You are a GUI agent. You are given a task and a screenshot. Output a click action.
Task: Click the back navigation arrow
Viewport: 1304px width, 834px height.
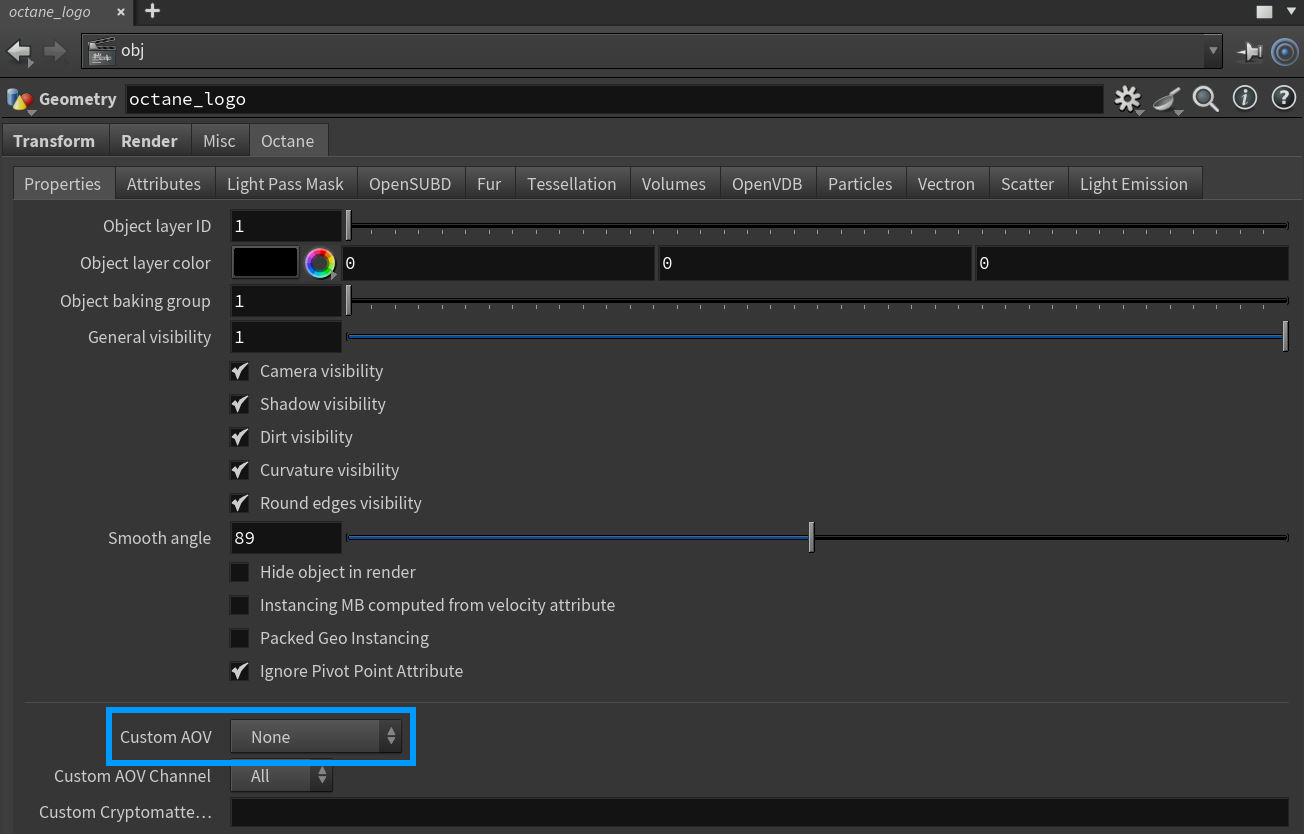(x=19, y=51)
